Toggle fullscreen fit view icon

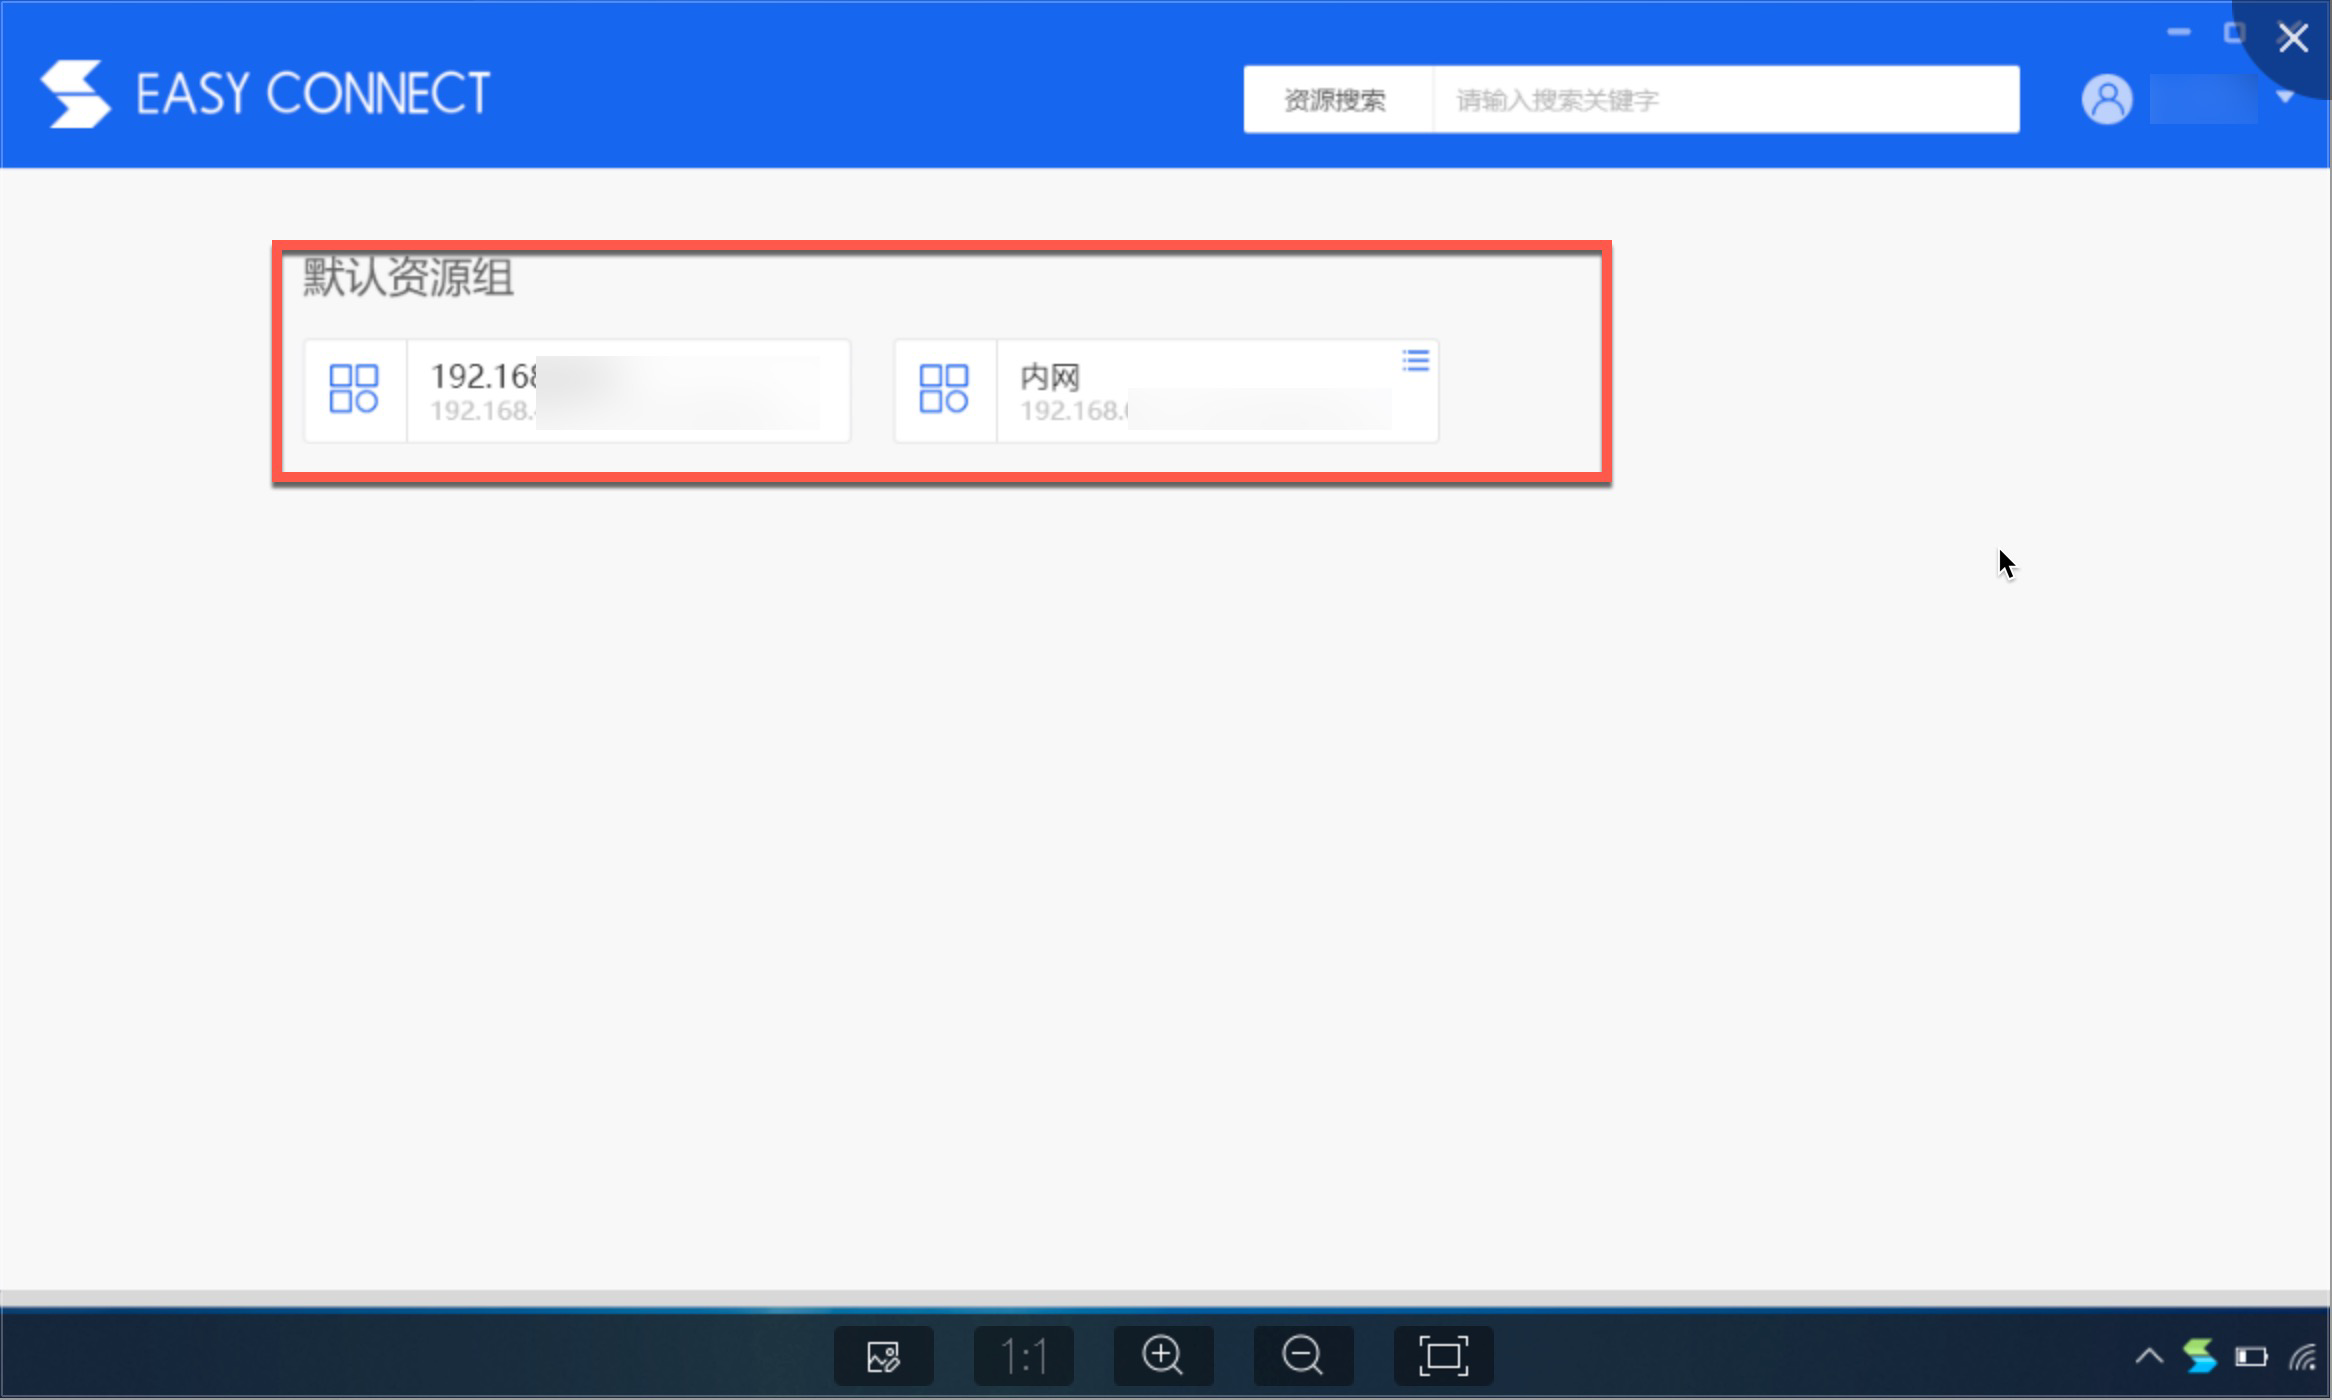coord(1443,1356)
